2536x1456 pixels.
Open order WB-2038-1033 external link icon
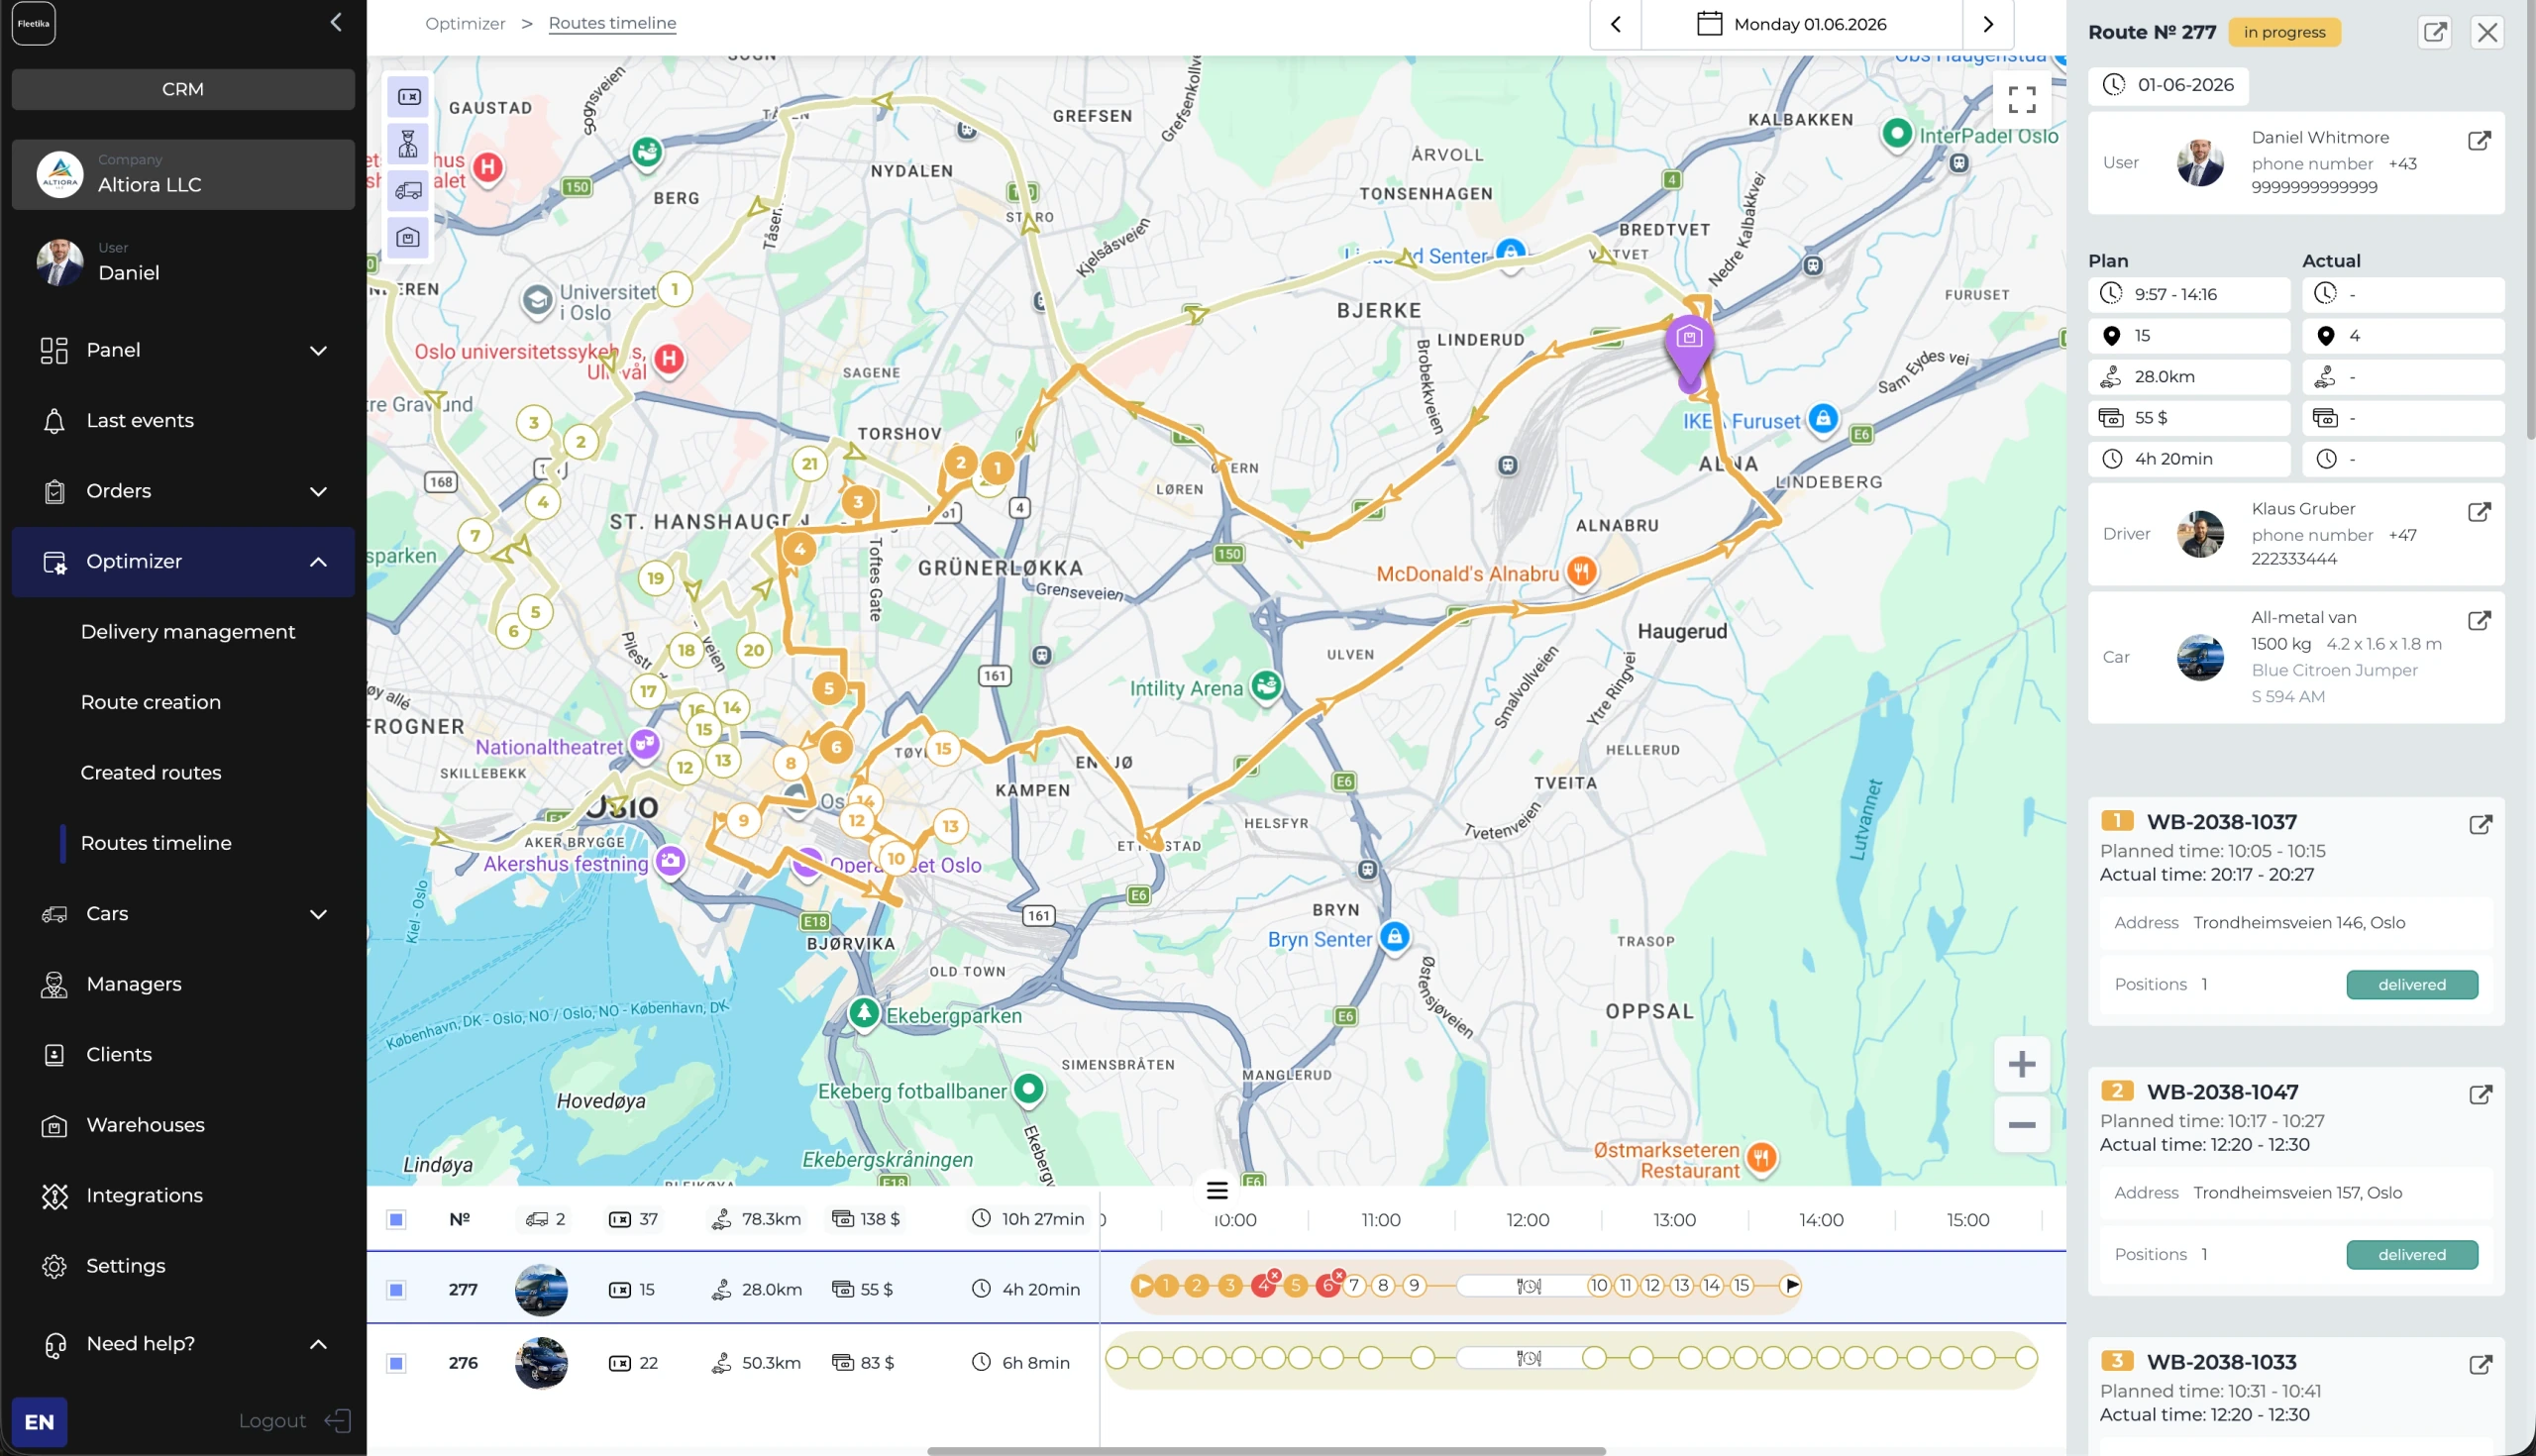[x=2481, y=1365]
